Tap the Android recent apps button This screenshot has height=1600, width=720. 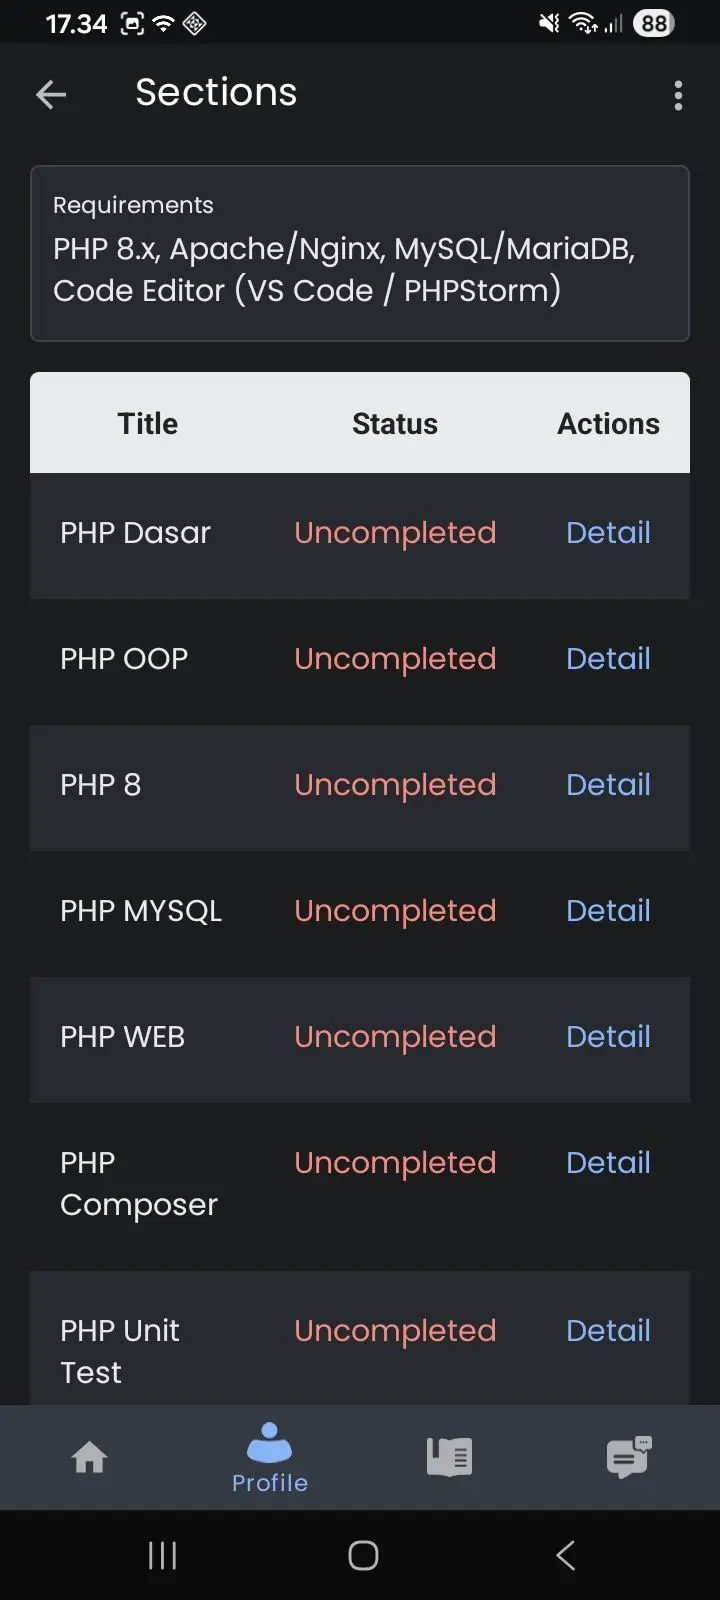(x=162, y=1555)
